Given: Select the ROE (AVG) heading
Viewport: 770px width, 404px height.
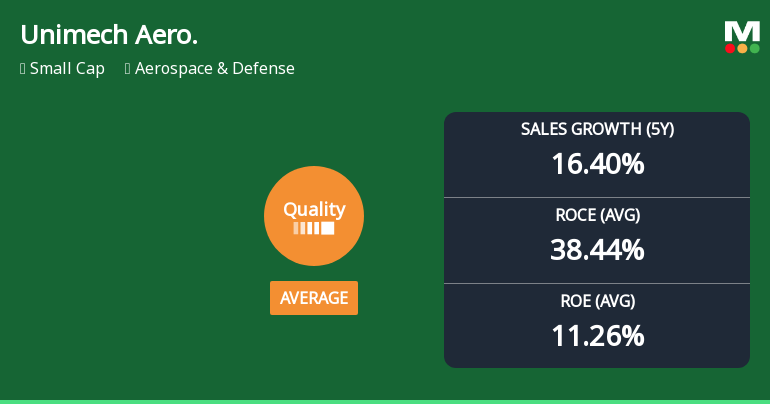Looking at the screenshot, I should 597,301.
